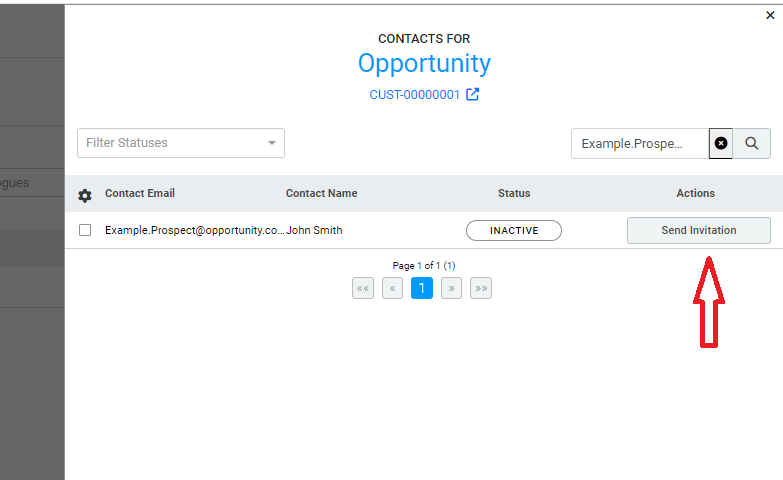Go to first page arrows
783x480 pixels.
(x=363, y=288)
